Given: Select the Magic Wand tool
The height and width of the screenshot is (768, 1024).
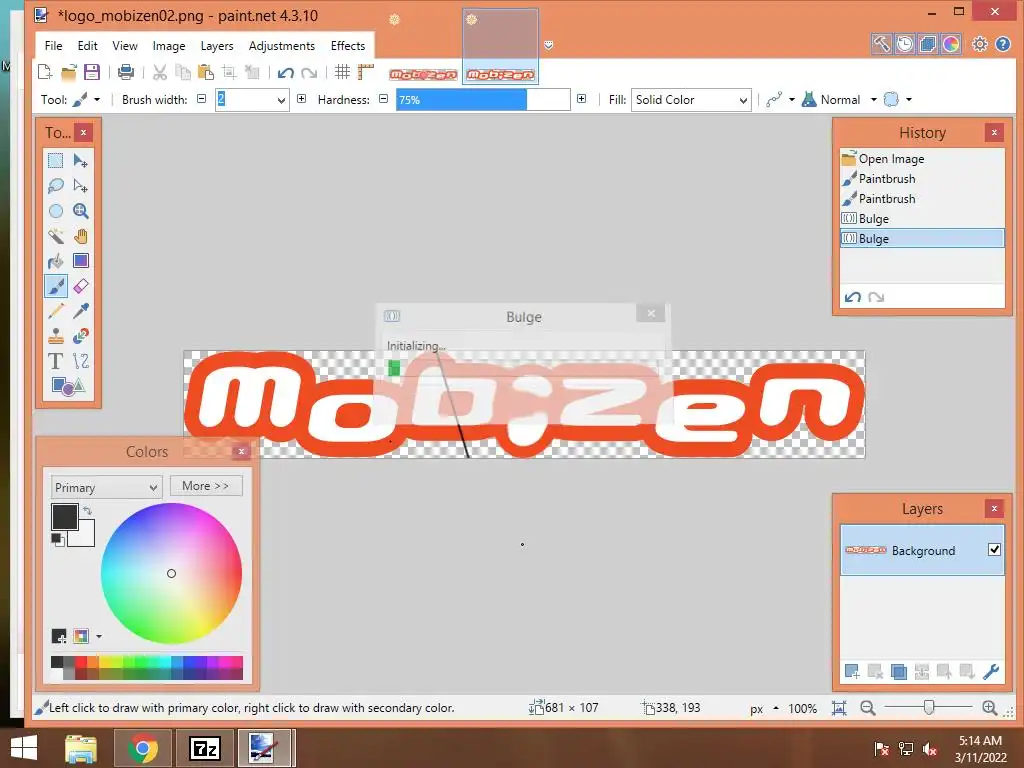Looking at the screenshot, I should pos(56,236).
